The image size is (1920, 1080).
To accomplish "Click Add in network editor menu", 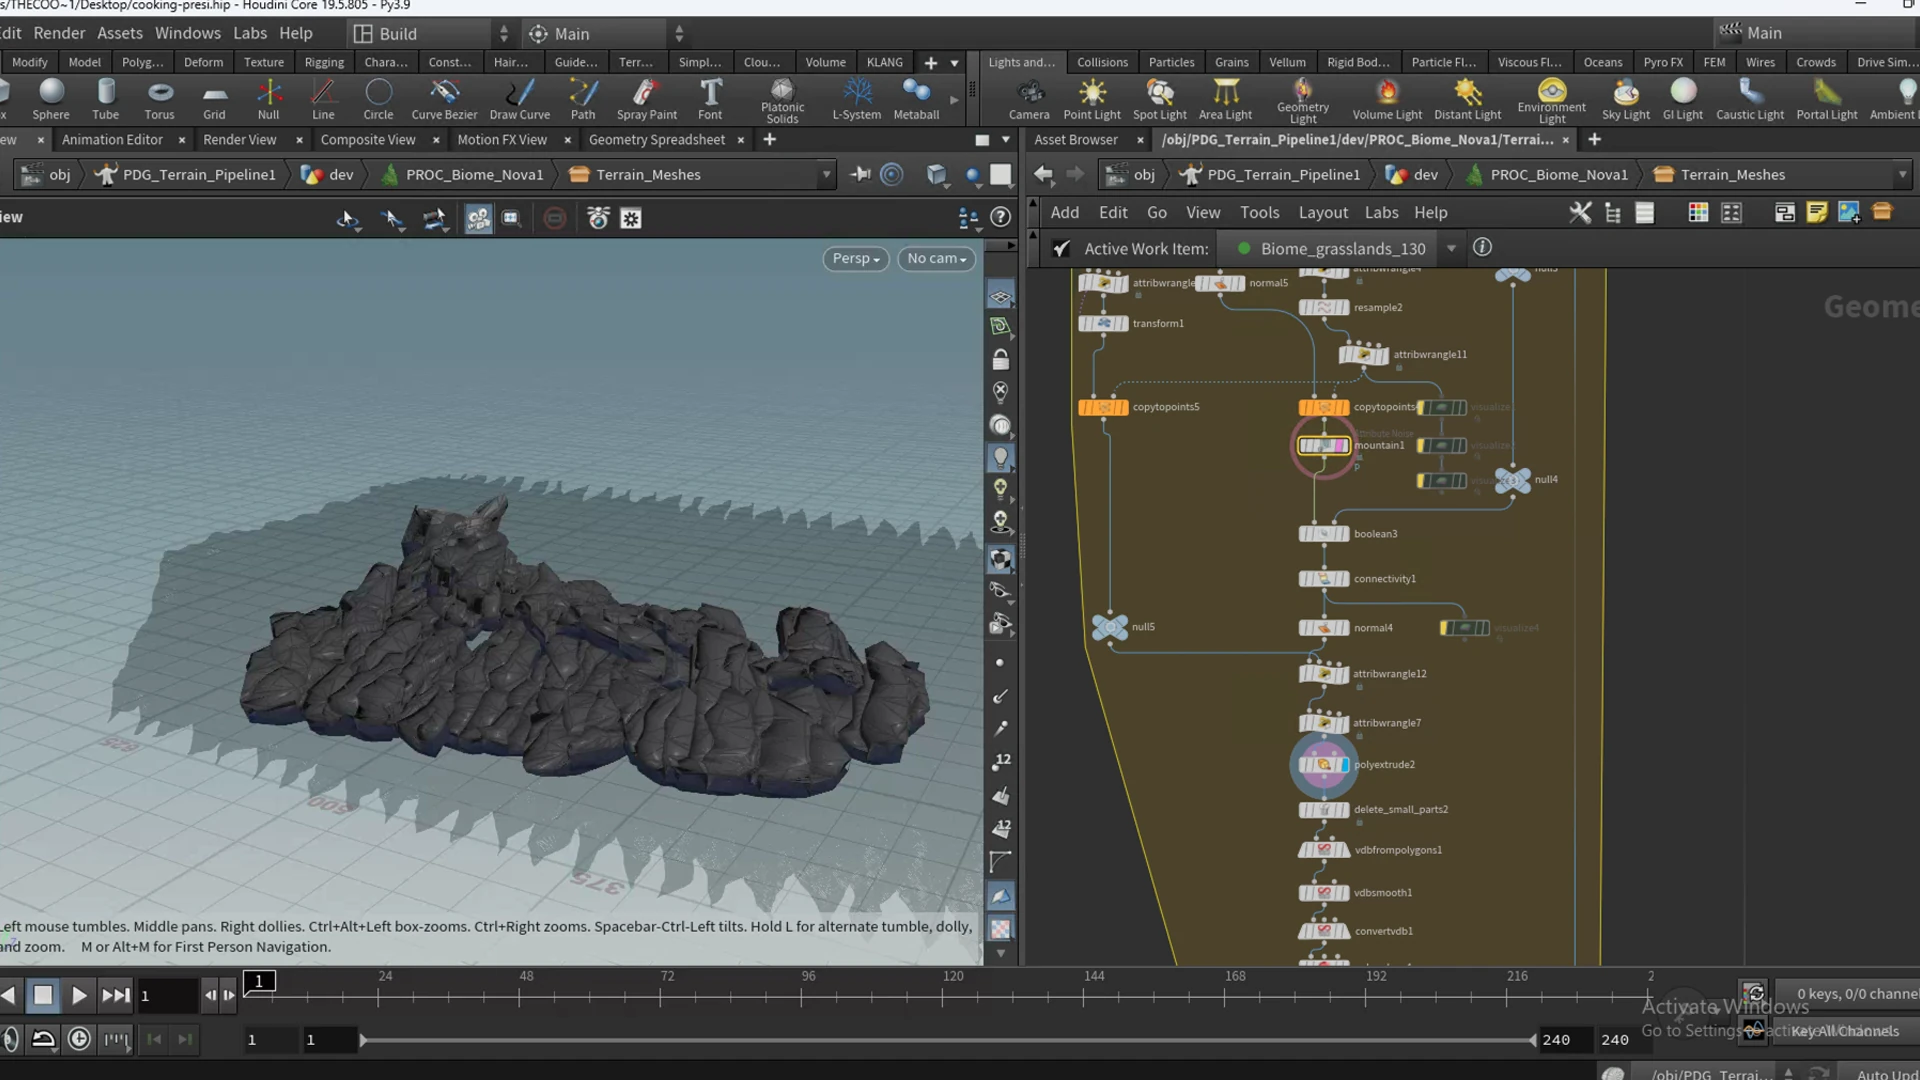I will click(1064, 213).
